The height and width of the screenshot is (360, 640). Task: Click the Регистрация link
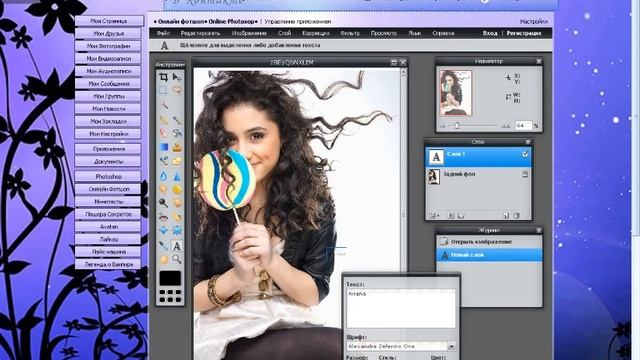[x=524, y=33]
